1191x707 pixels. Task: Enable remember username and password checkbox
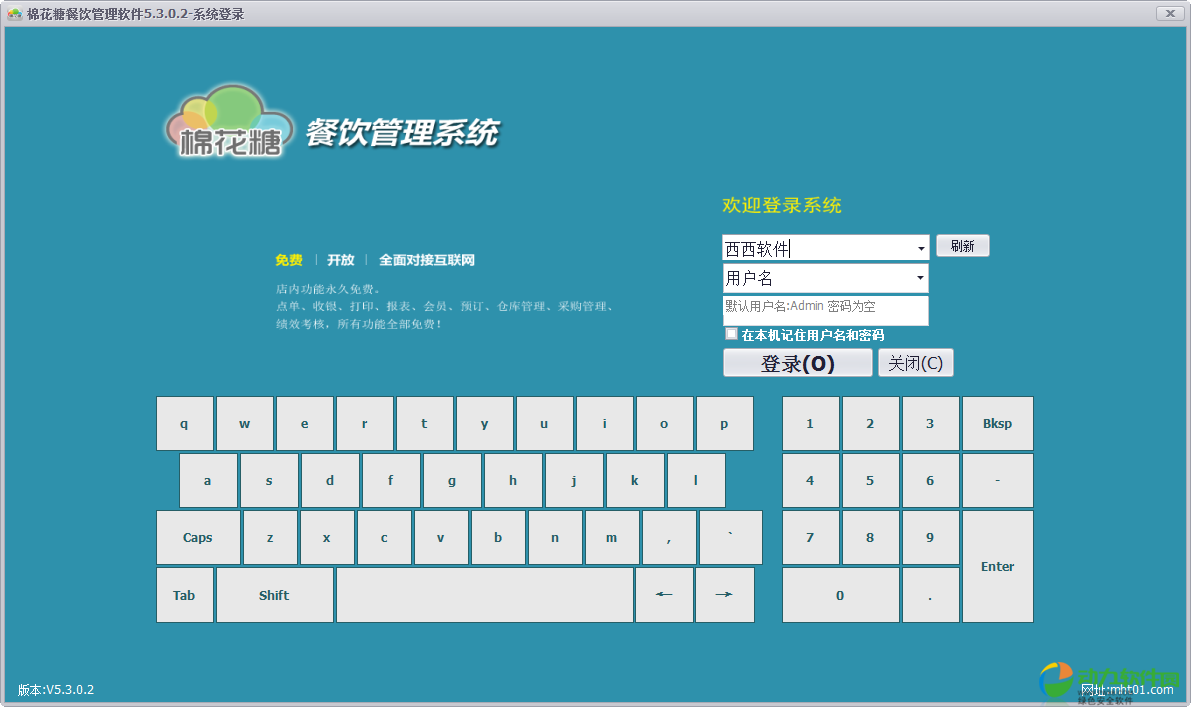(732, 334)
